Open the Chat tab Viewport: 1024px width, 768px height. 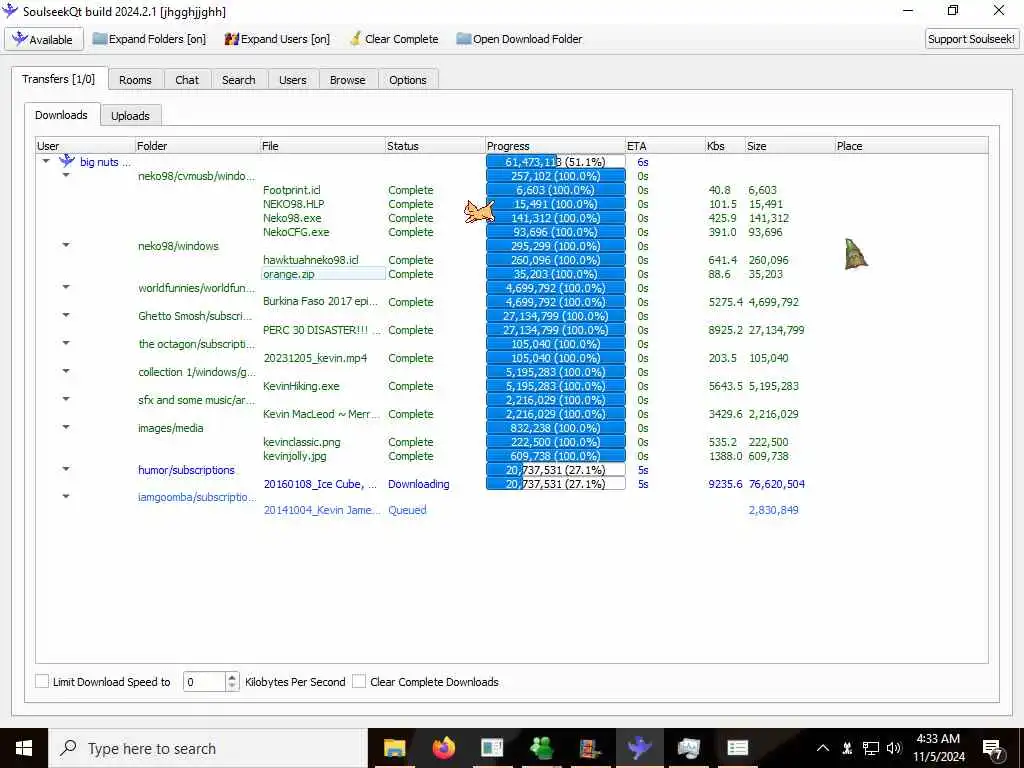[x=187, y=80]
